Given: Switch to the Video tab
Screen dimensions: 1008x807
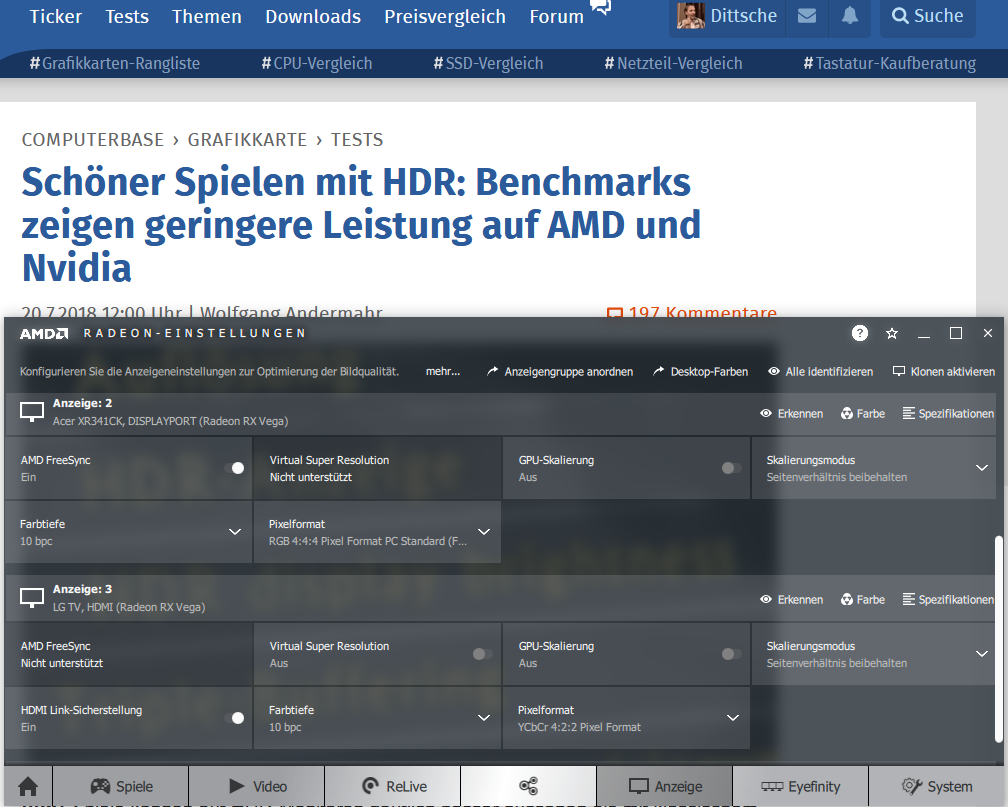Looking at the screenshot, I should click(x=257, y=786).
